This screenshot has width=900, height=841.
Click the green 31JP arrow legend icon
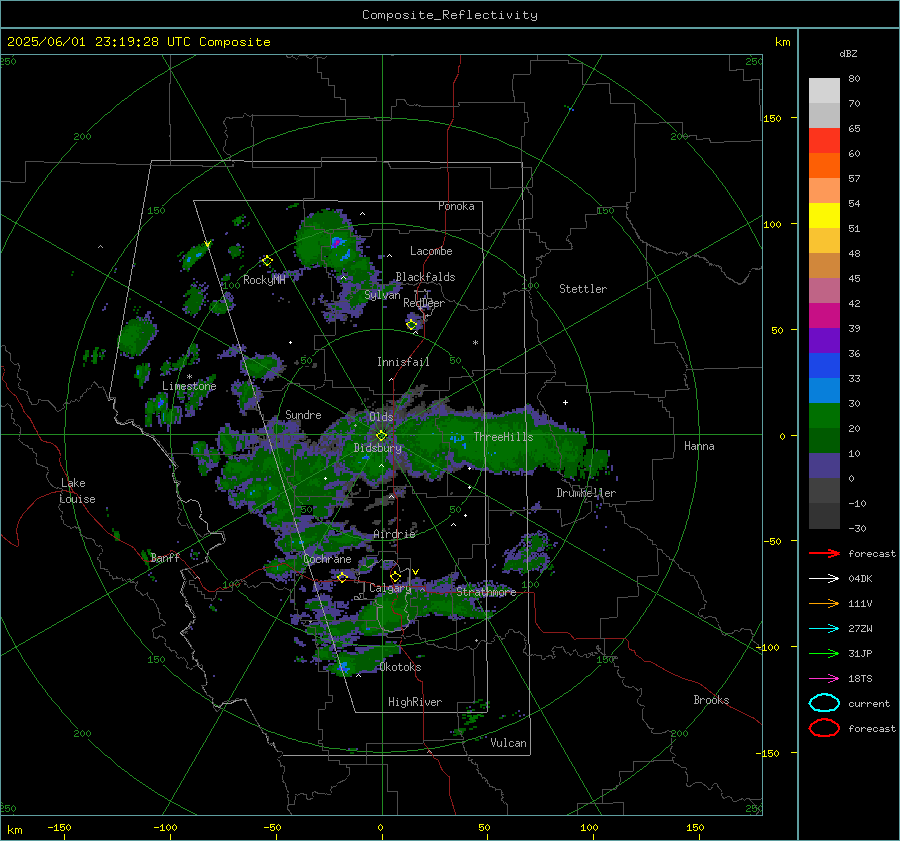824,653
